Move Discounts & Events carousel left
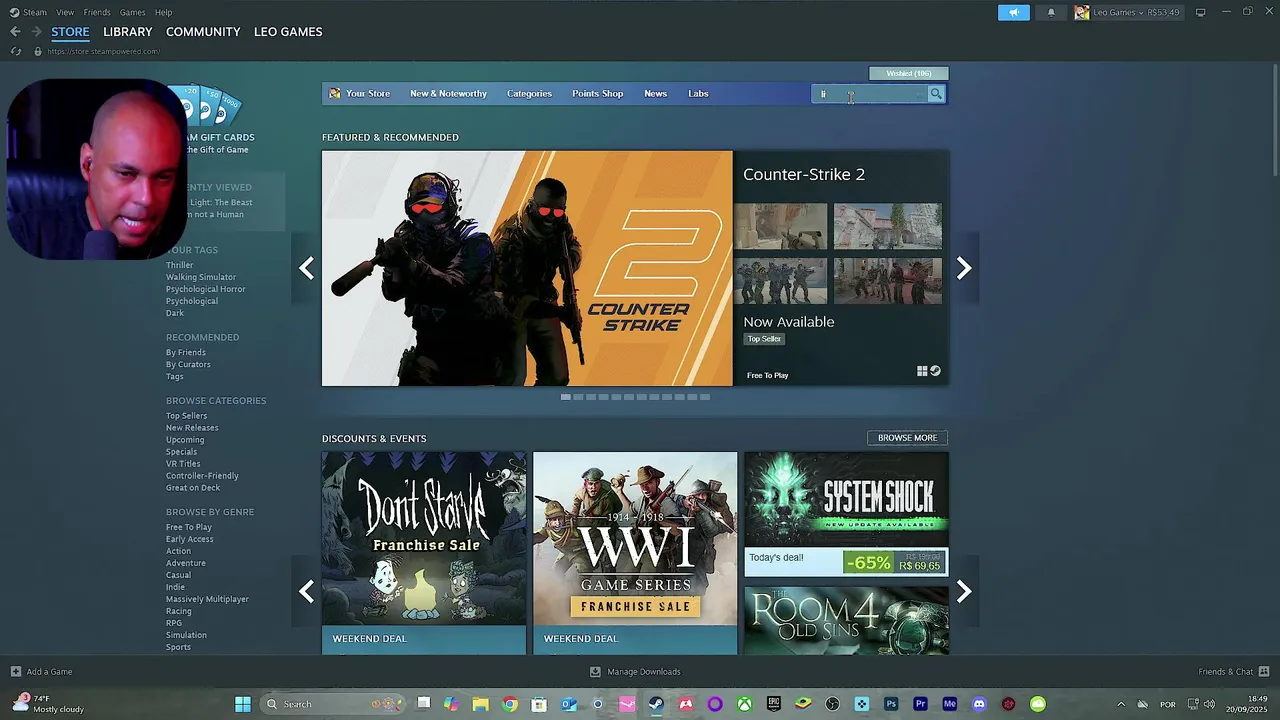This screenshot has height=720, width=1280. tap(306, 592)
